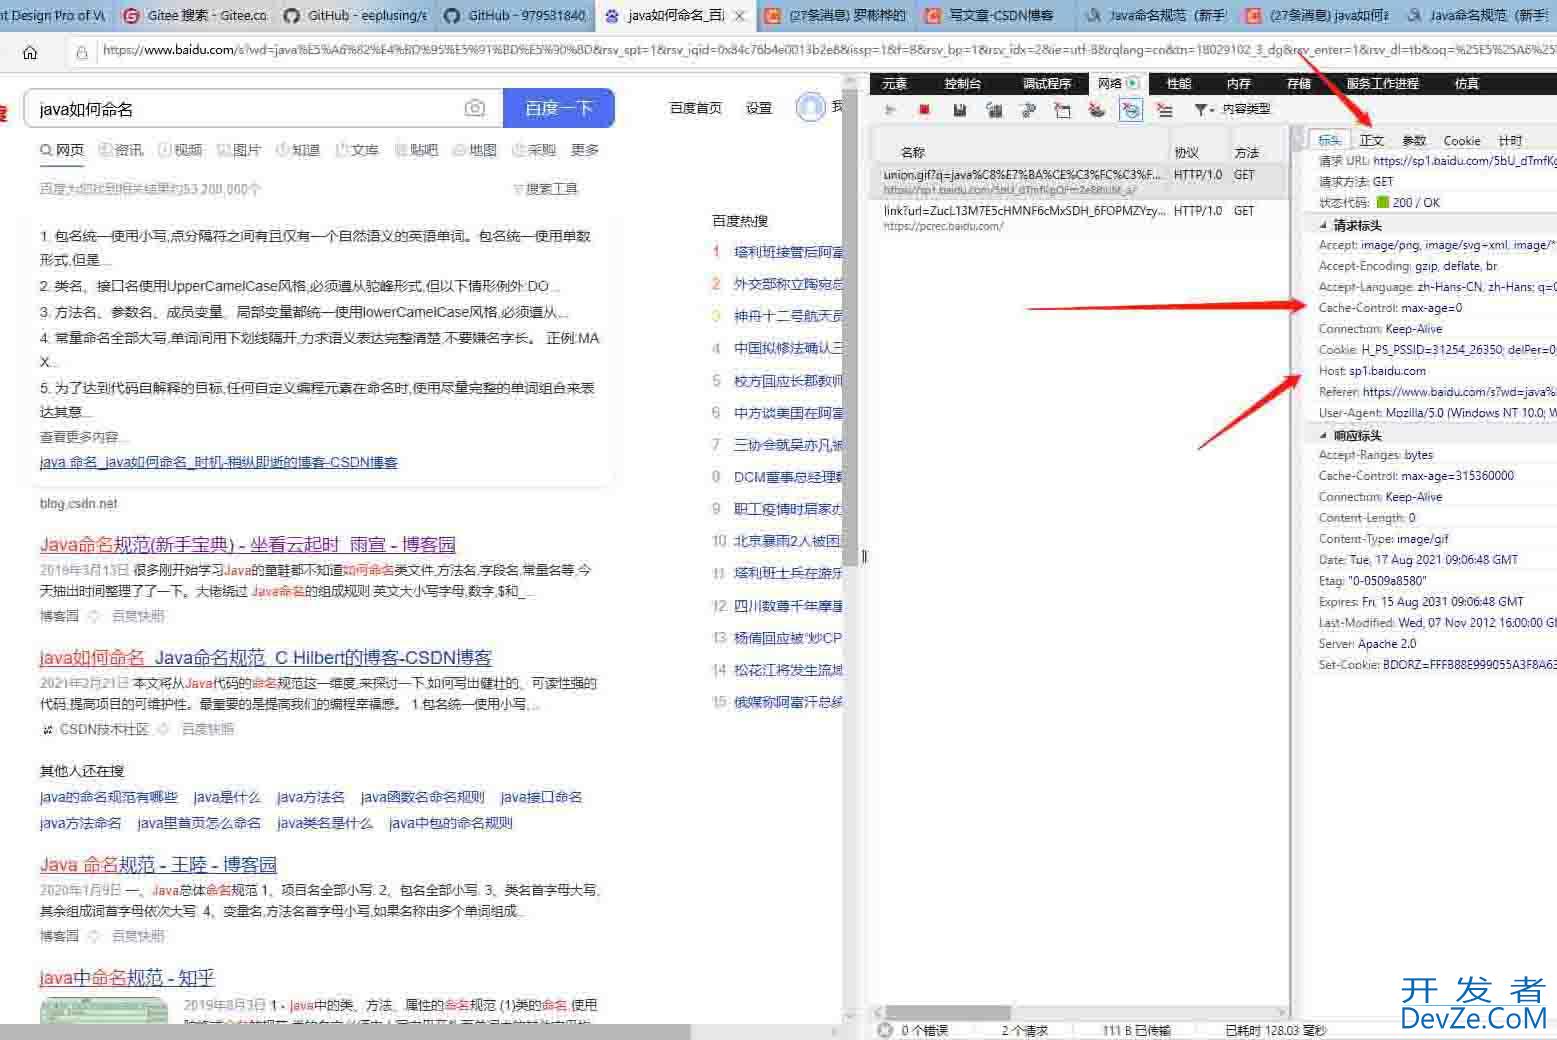Image resolution: width=1557 pixels, height=1040 pixels.
Task: Open the 调试程序 devtools tab
Action: coord(1046,84)
